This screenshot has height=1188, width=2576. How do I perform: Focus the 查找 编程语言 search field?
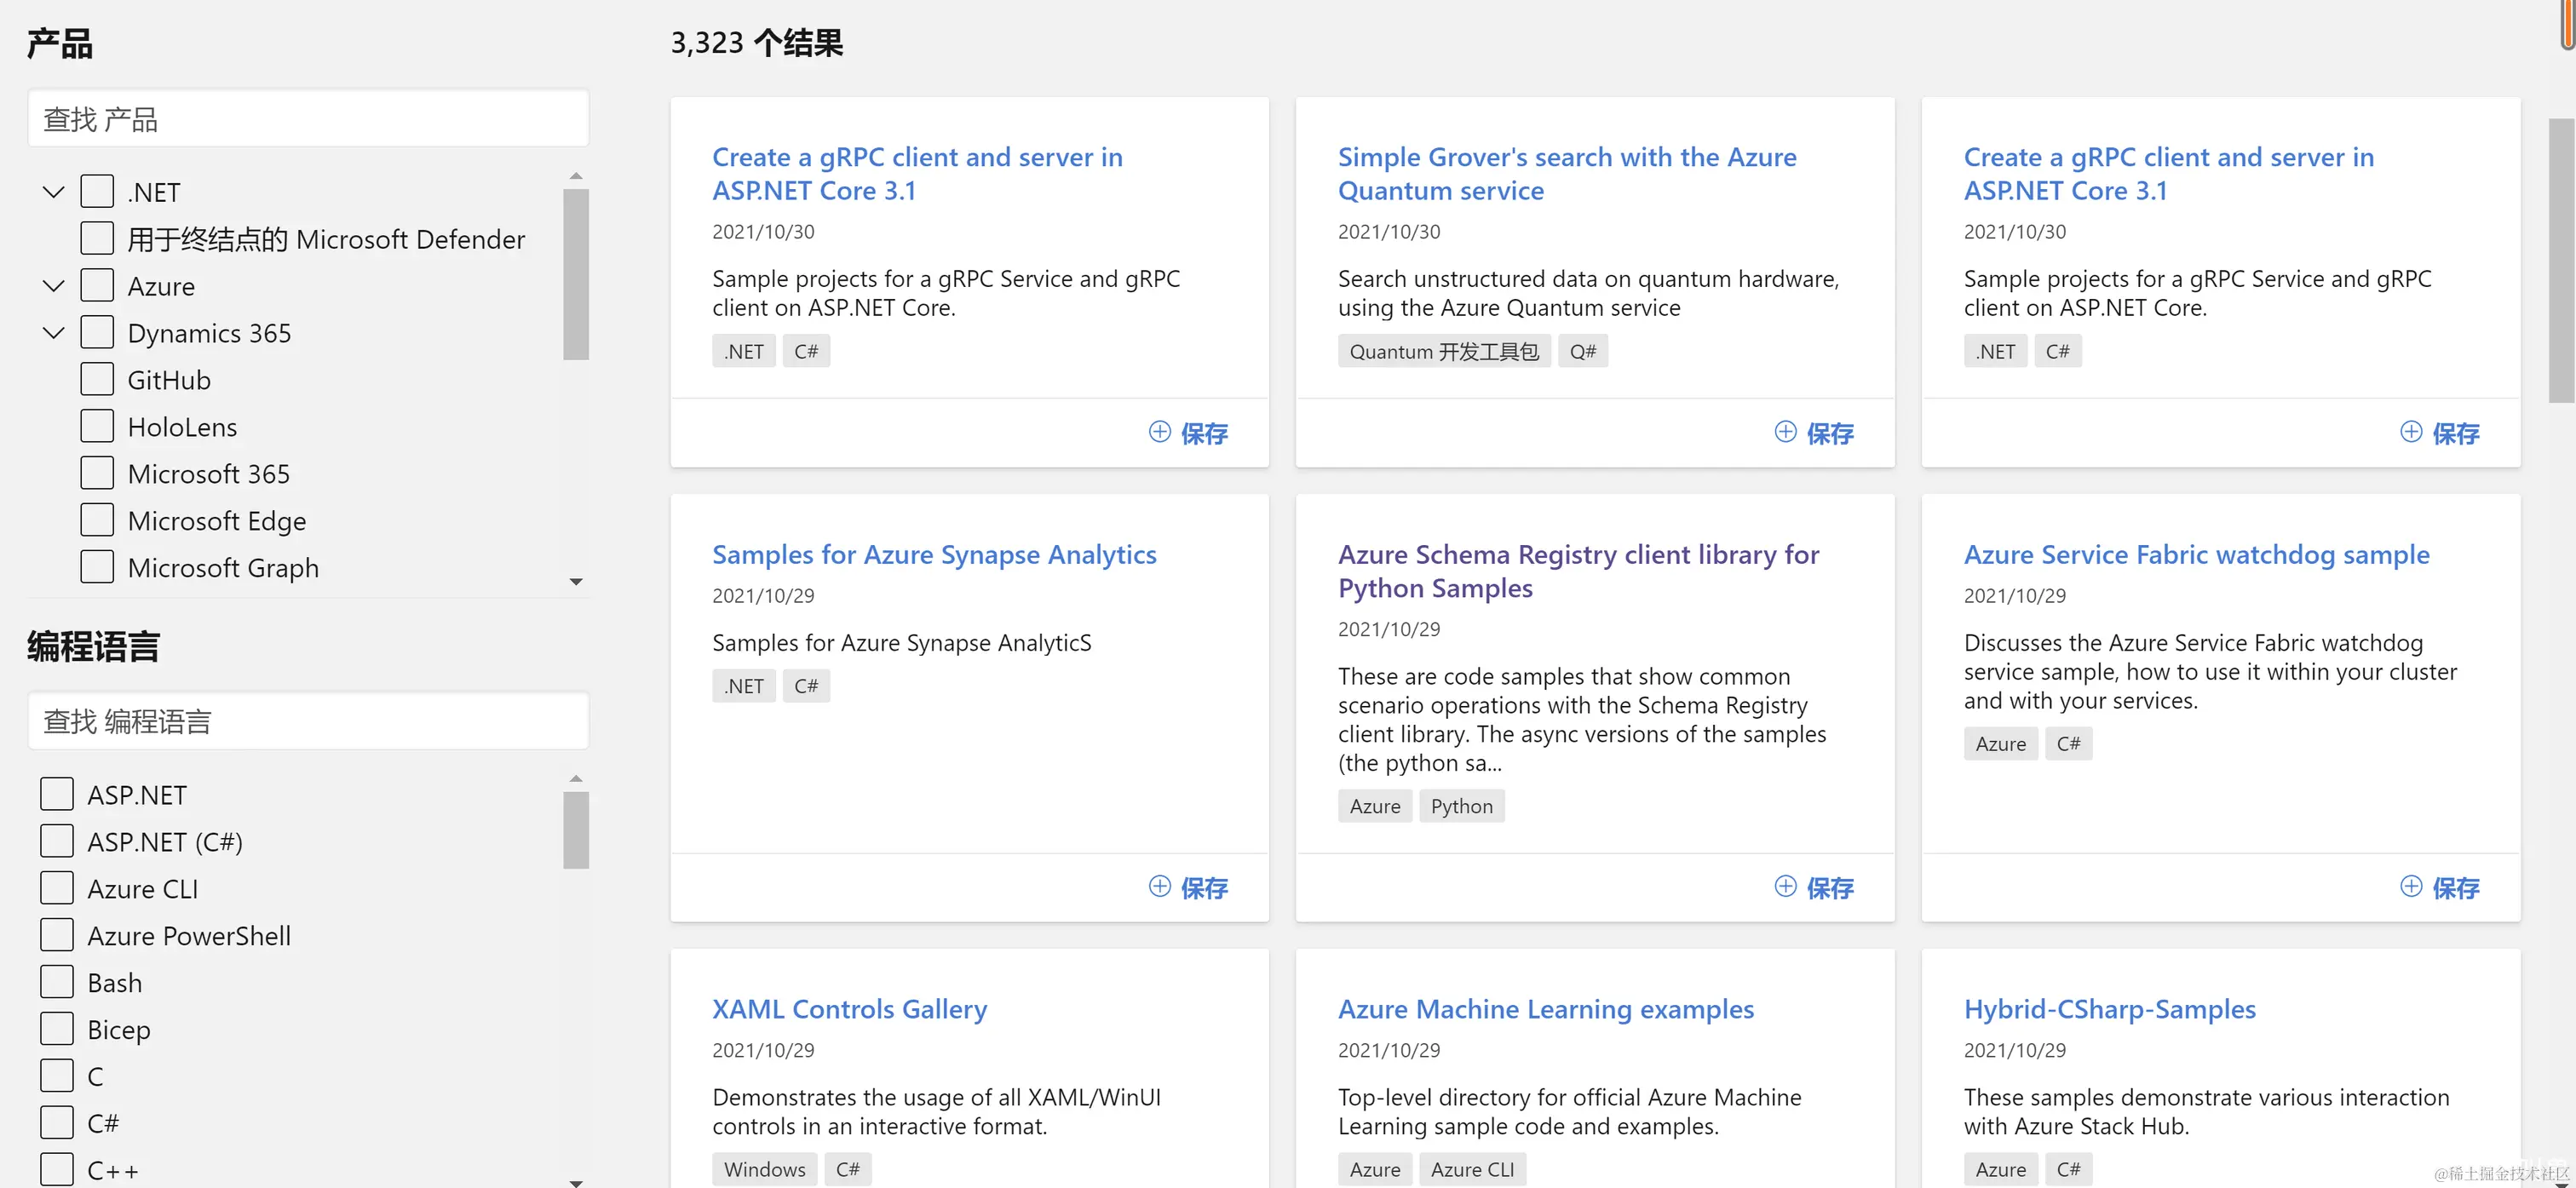pyautogui.click(x=308, y=721)
